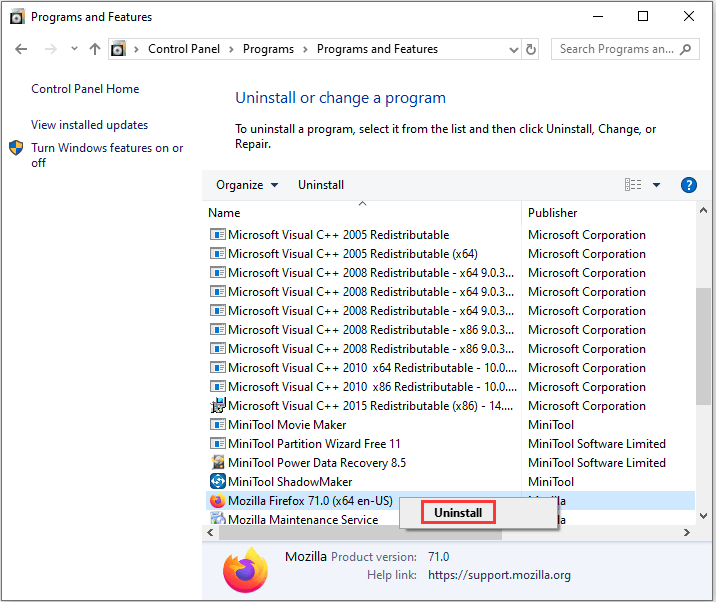This screenshot has height=602, width=716.
Task: Click Mozilla Firefox icon in list
Action: pos(218,501)
